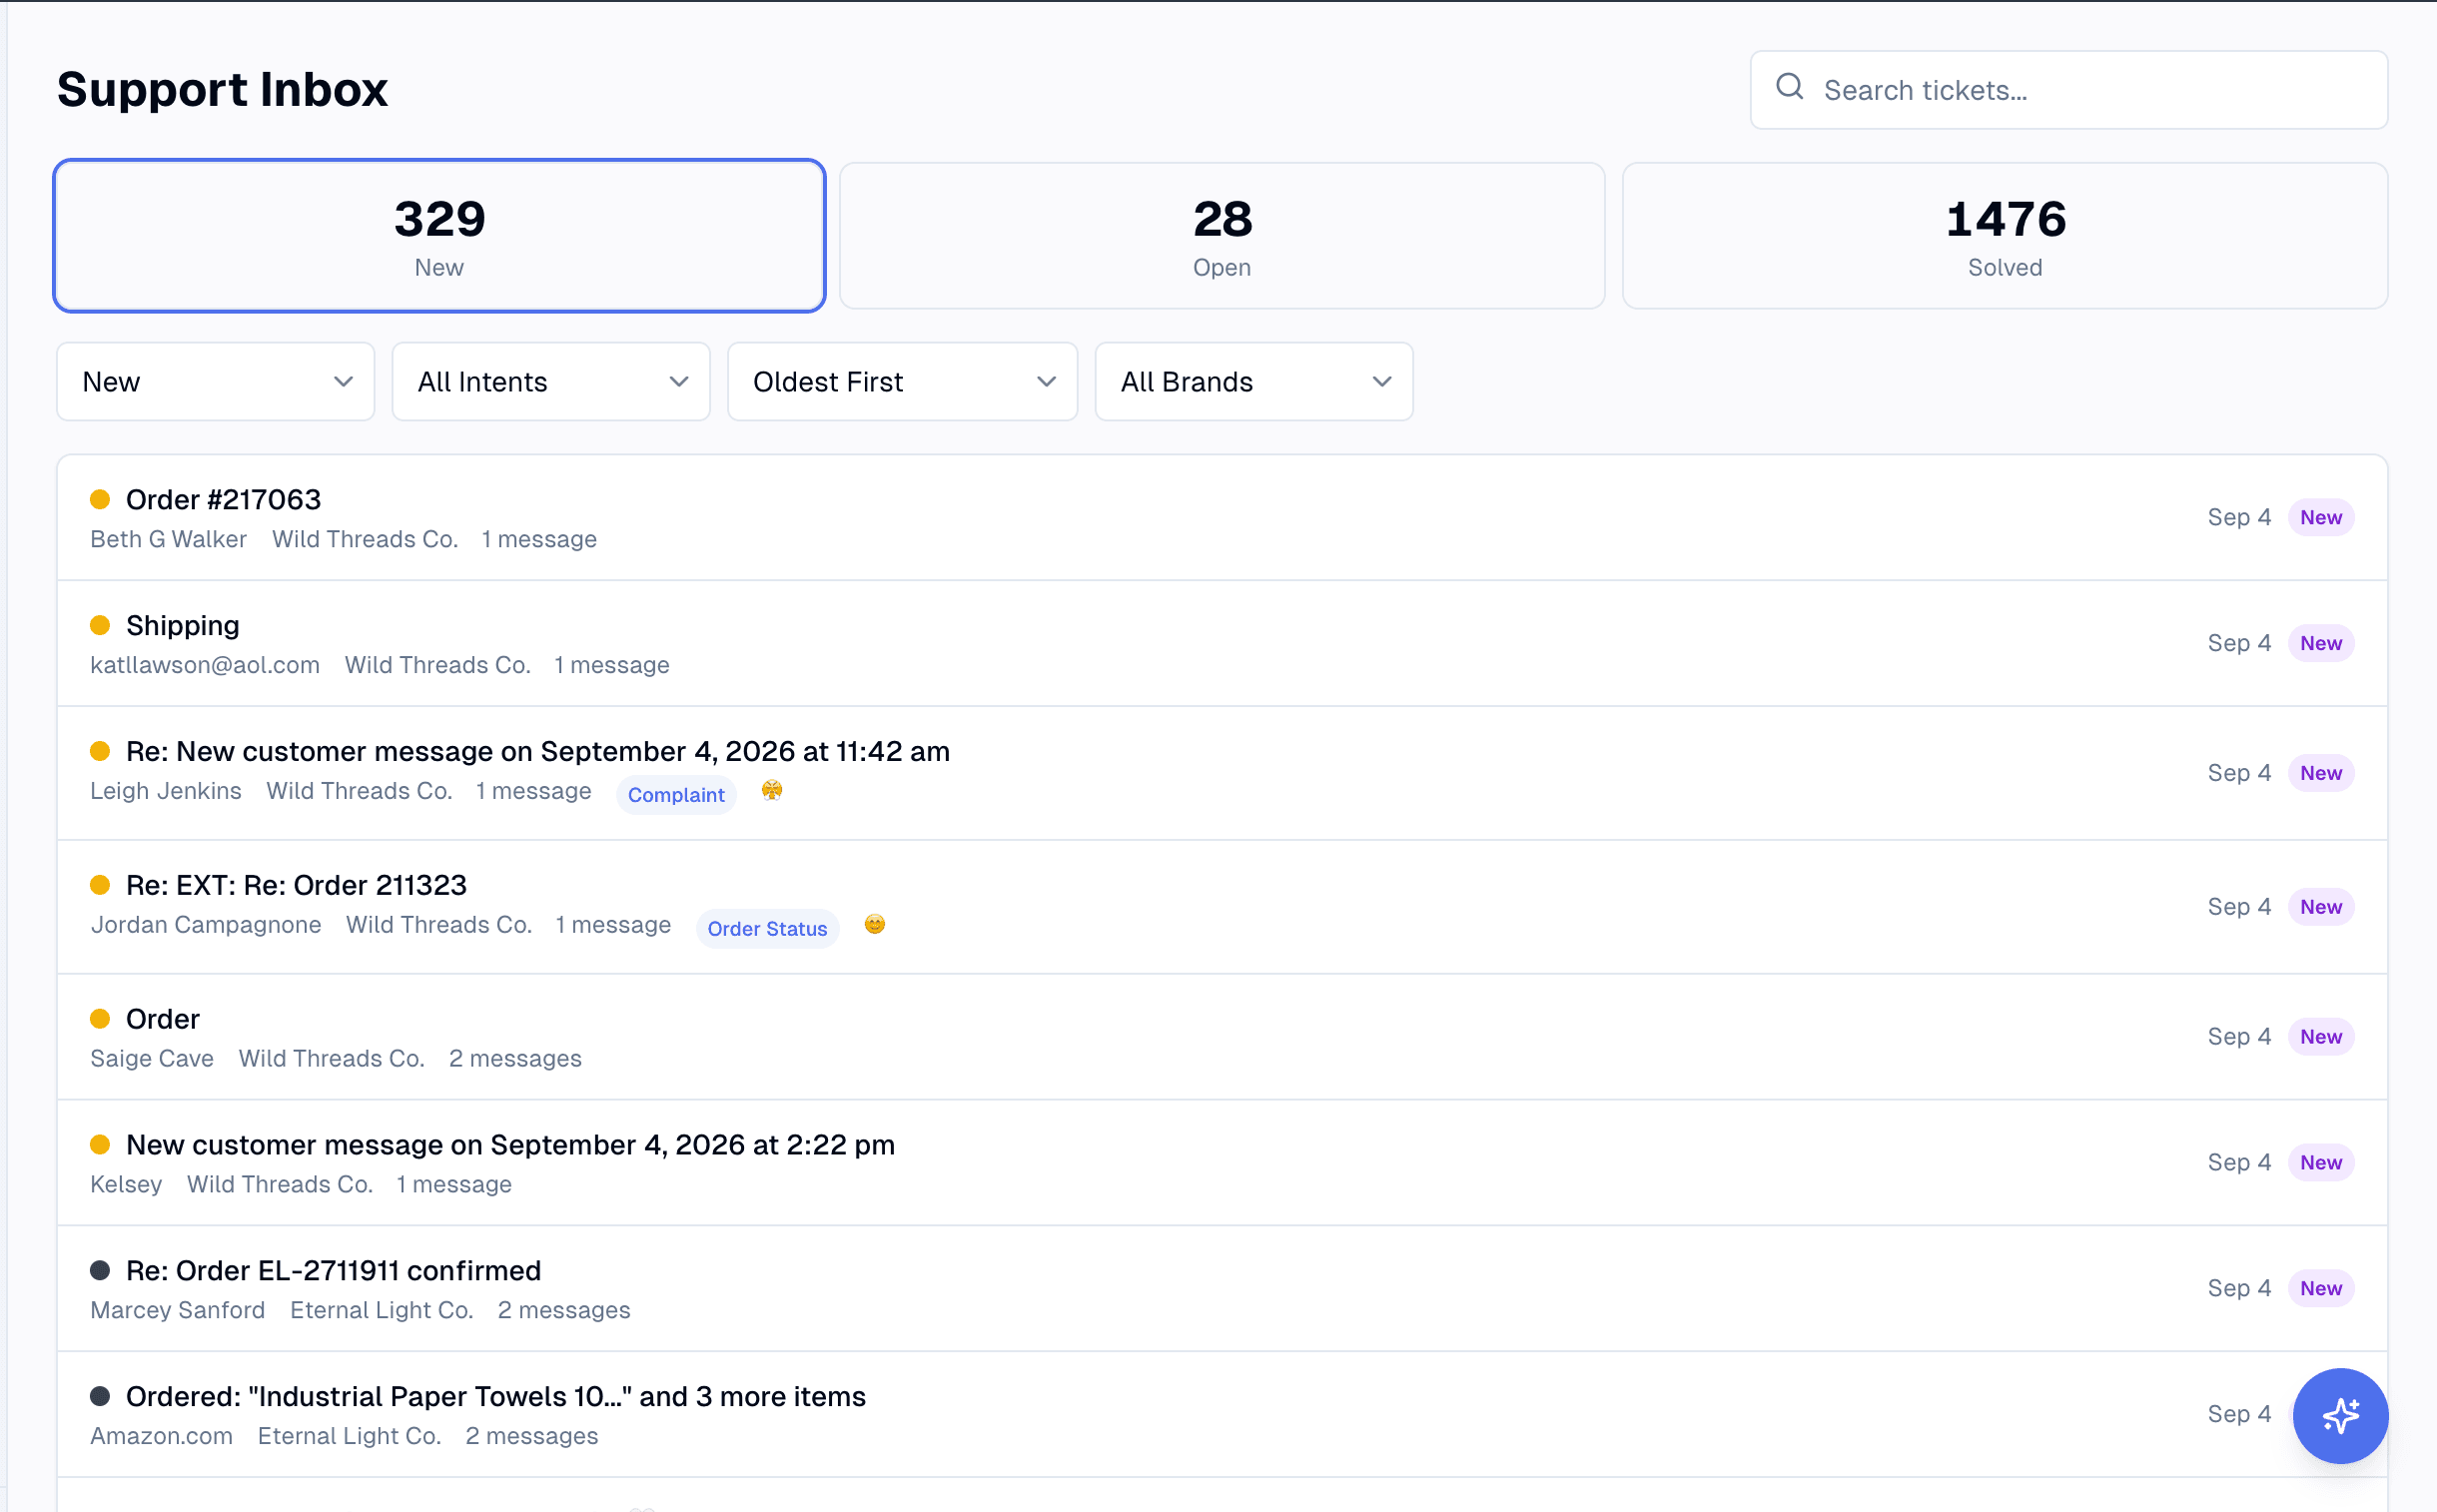The width and height of the screenshot is (2437, 1512).
Task: Click sender name Beth G Walker
Action: 168,539
